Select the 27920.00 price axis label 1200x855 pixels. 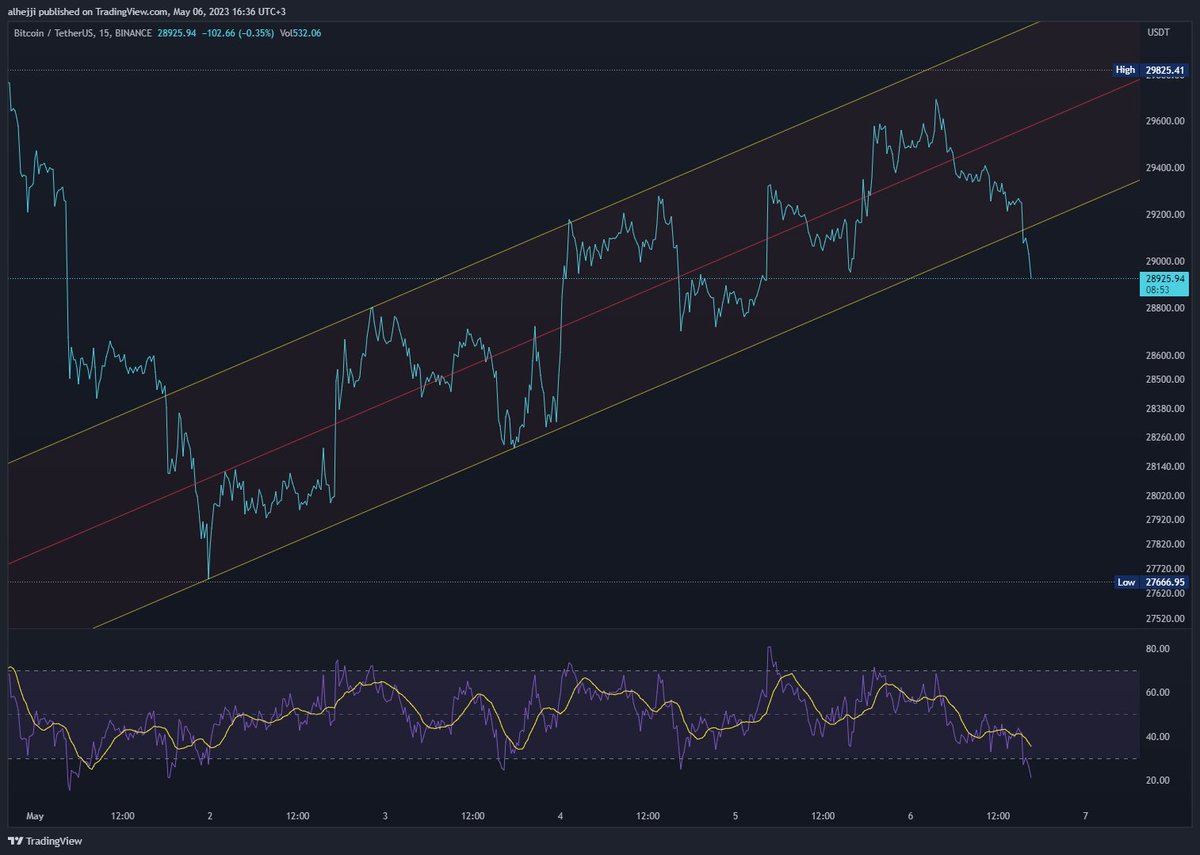[x=1165, y=520]
